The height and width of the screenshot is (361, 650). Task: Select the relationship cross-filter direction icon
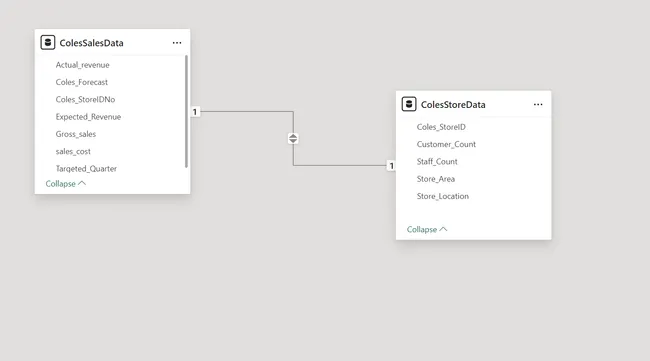[x=293, y=138]
